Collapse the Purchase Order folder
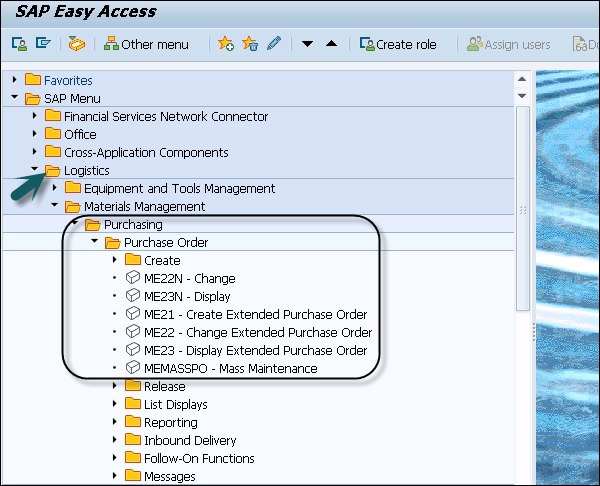The width and height of the screenshot is (600, 486). coord(95,243)
